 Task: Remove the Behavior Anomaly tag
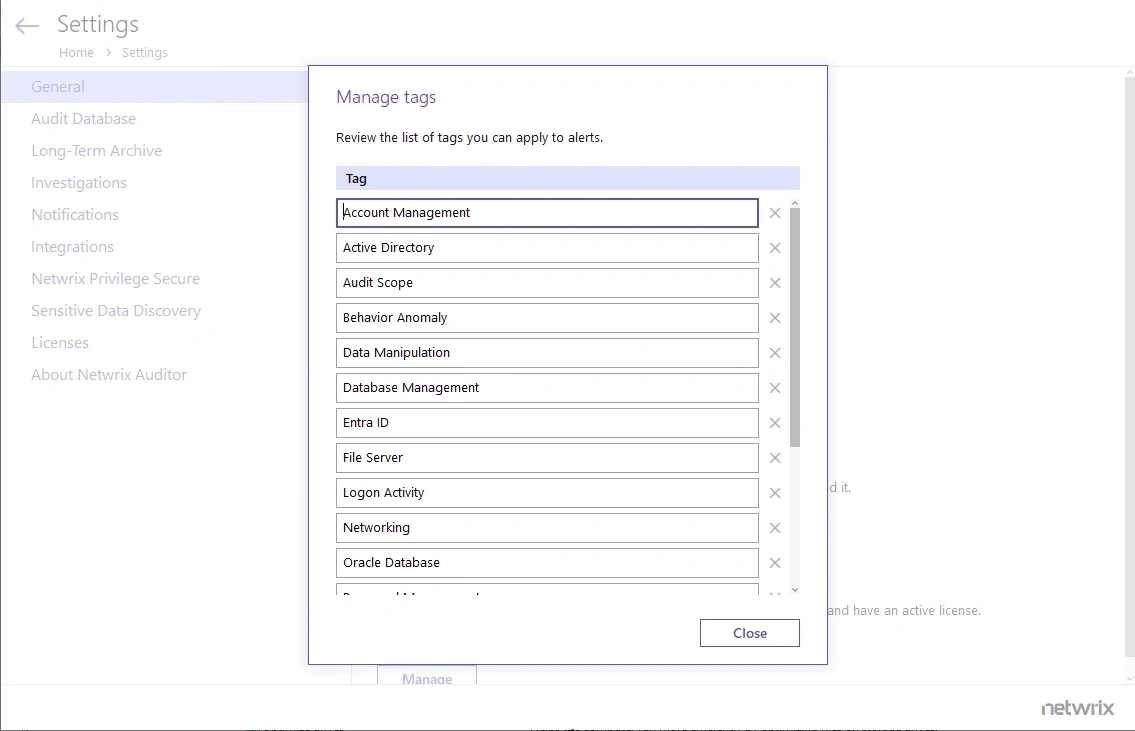click(775, 317)
